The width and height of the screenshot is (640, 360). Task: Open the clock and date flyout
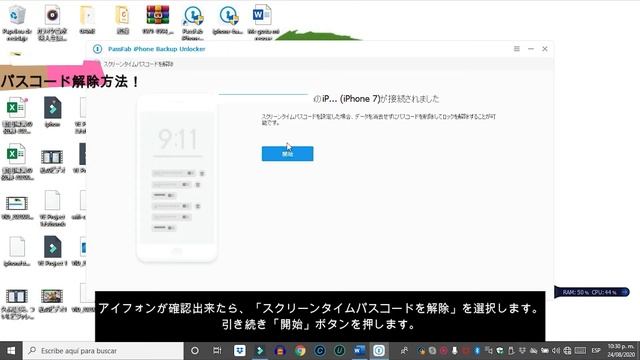[621, 351]
